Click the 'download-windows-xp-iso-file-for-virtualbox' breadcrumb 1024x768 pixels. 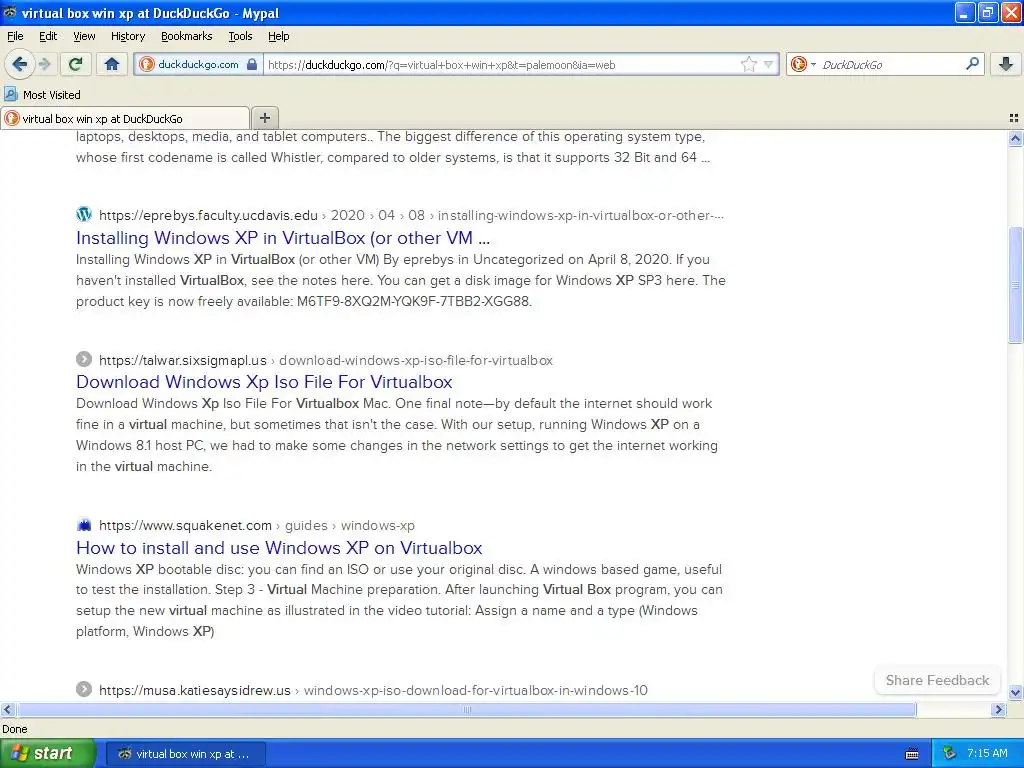coord(416,360)
